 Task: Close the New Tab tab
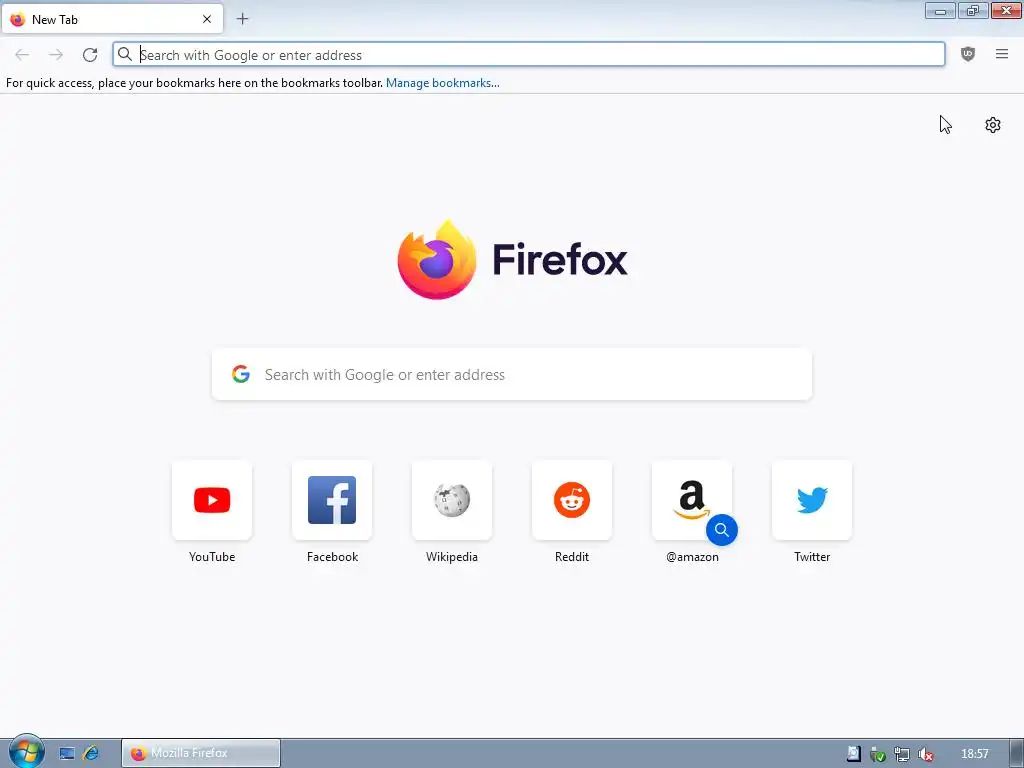[x=207, y=19]
